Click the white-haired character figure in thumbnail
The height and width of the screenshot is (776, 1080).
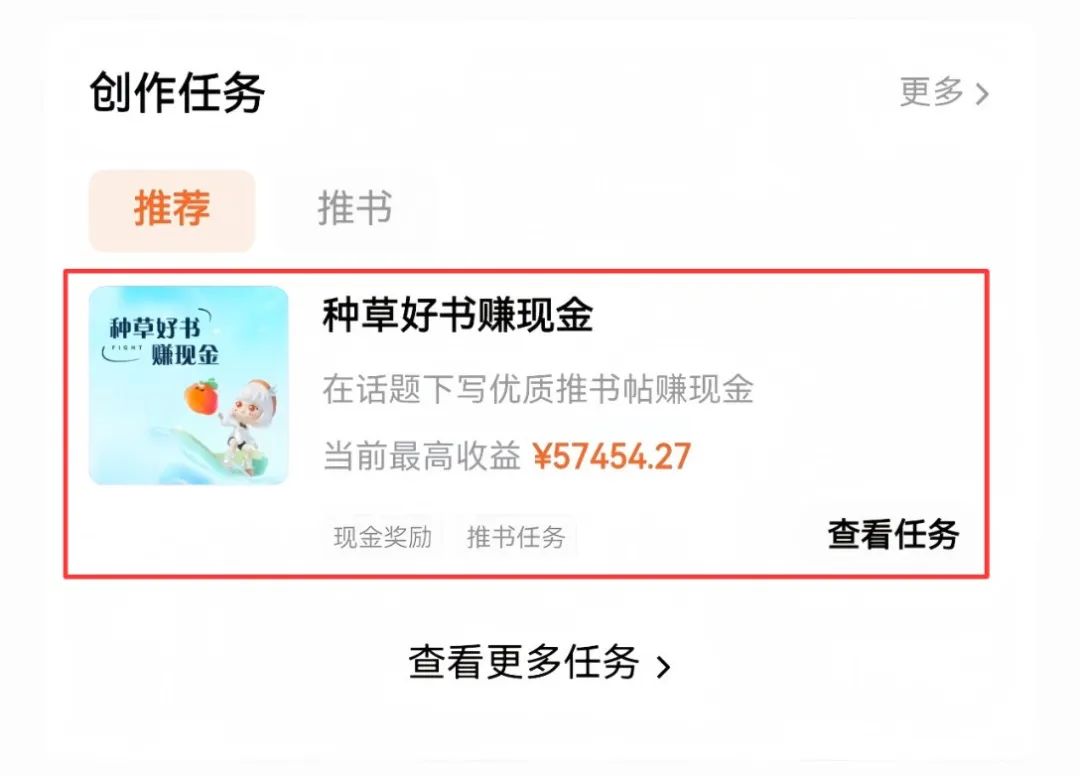coord(249,428)
